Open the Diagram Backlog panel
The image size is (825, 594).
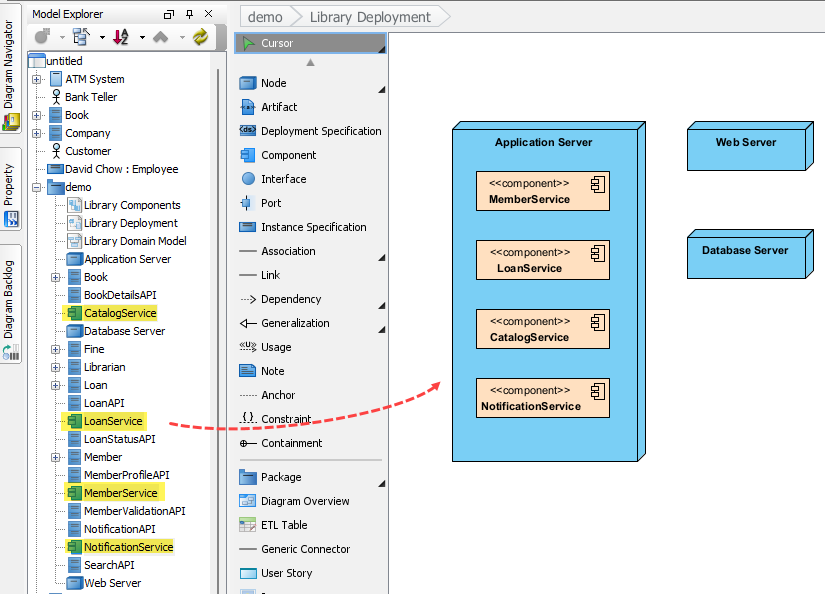point(11,300)
